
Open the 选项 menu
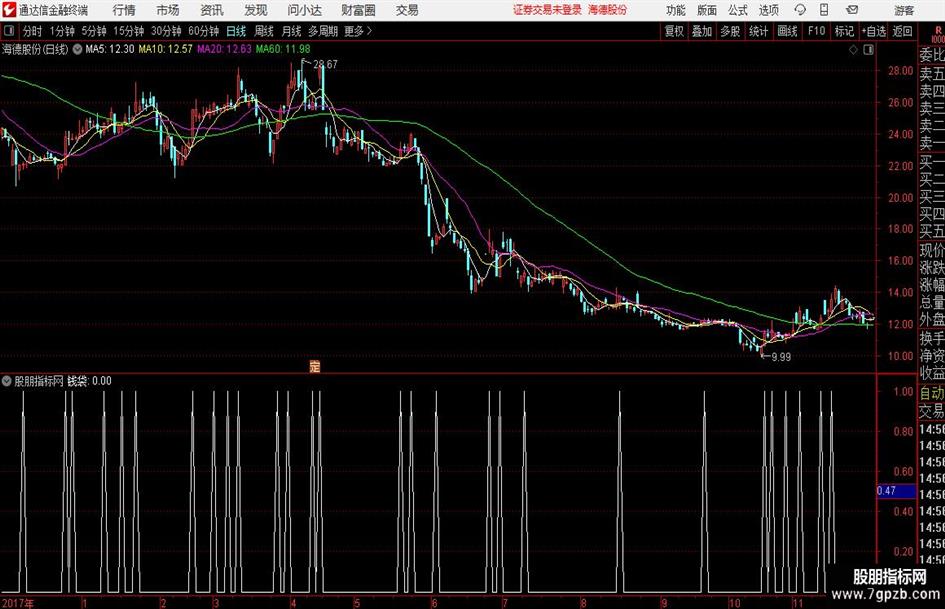click(768, 10)
